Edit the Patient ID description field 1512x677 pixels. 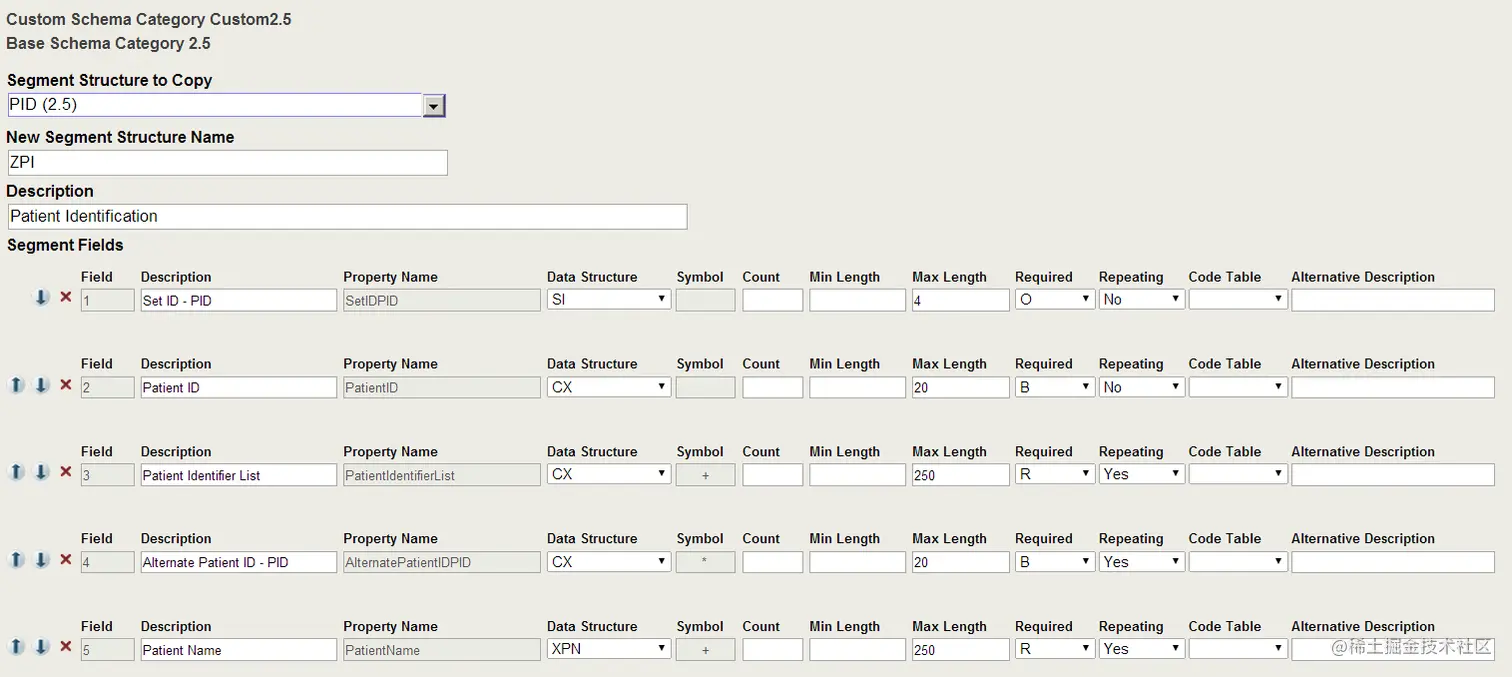[x=238, y=387]
